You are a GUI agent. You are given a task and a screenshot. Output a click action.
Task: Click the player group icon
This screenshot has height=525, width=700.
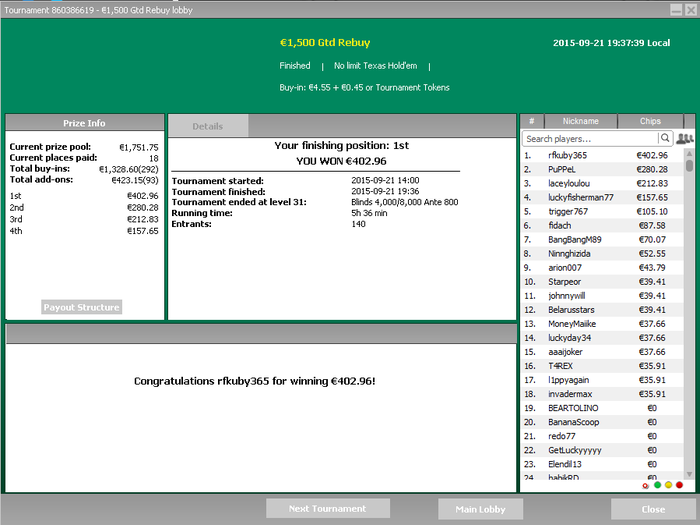tap(685, 139)
